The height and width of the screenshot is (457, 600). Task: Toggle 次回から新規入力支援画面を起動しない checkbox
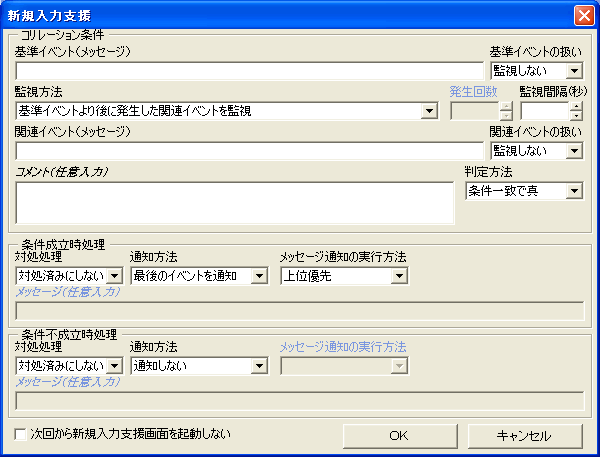tap(20, 434)
